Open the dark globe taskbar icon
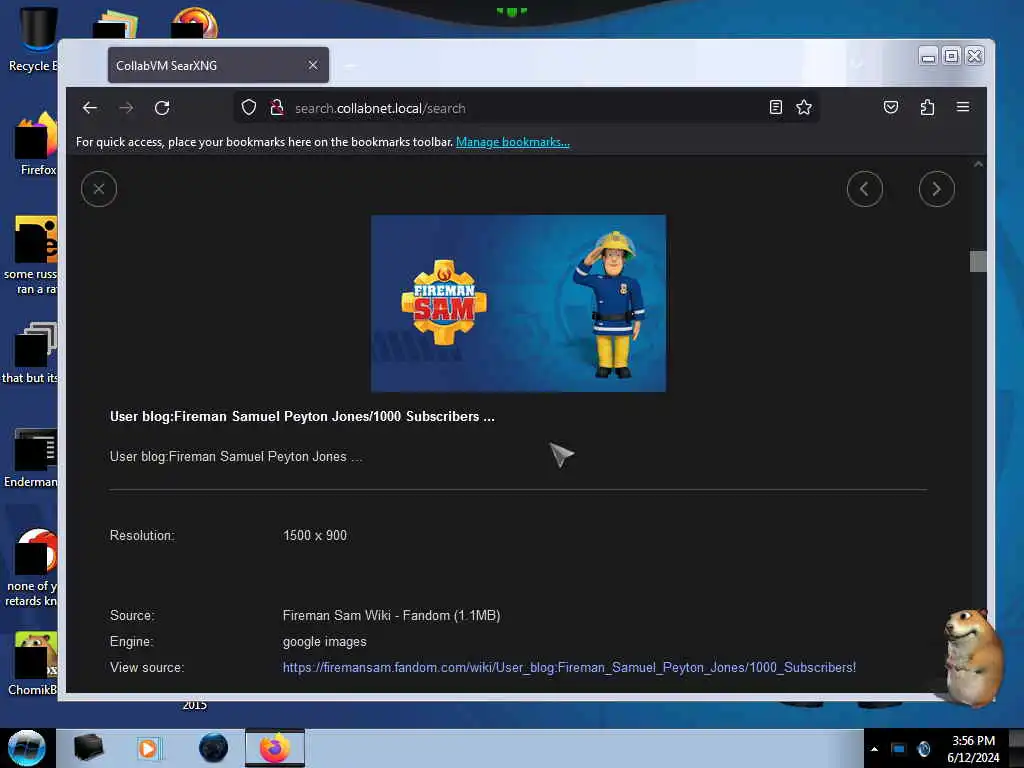Image resolution: width=1024 pixels, height=768 pixels. point(213,748)
